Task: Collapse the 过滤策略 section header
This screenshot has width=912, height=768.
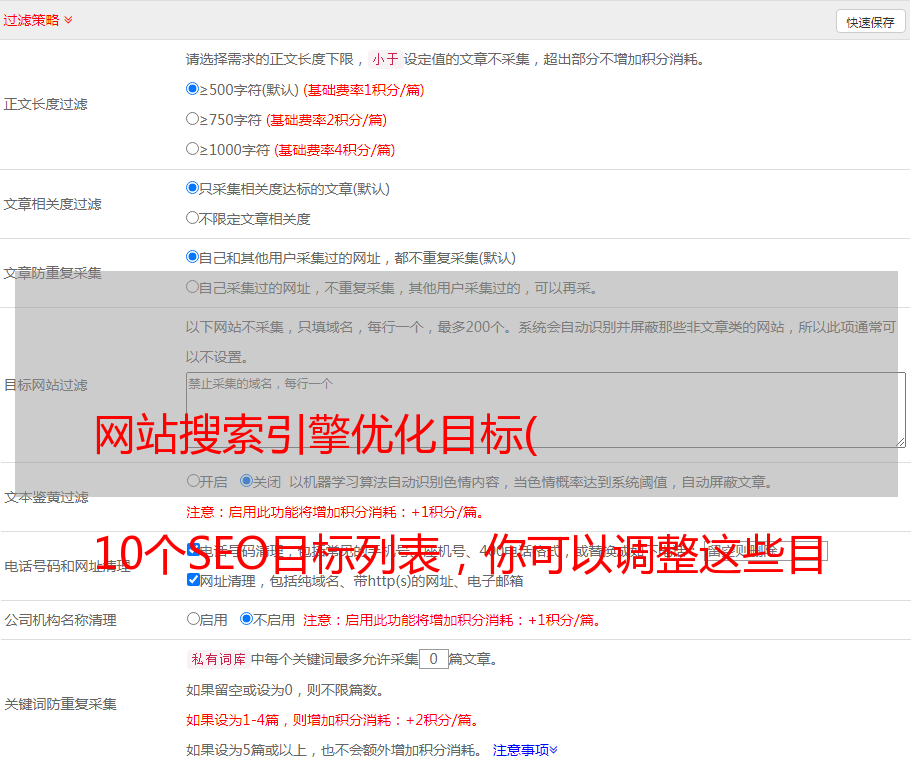Action: 38,20
